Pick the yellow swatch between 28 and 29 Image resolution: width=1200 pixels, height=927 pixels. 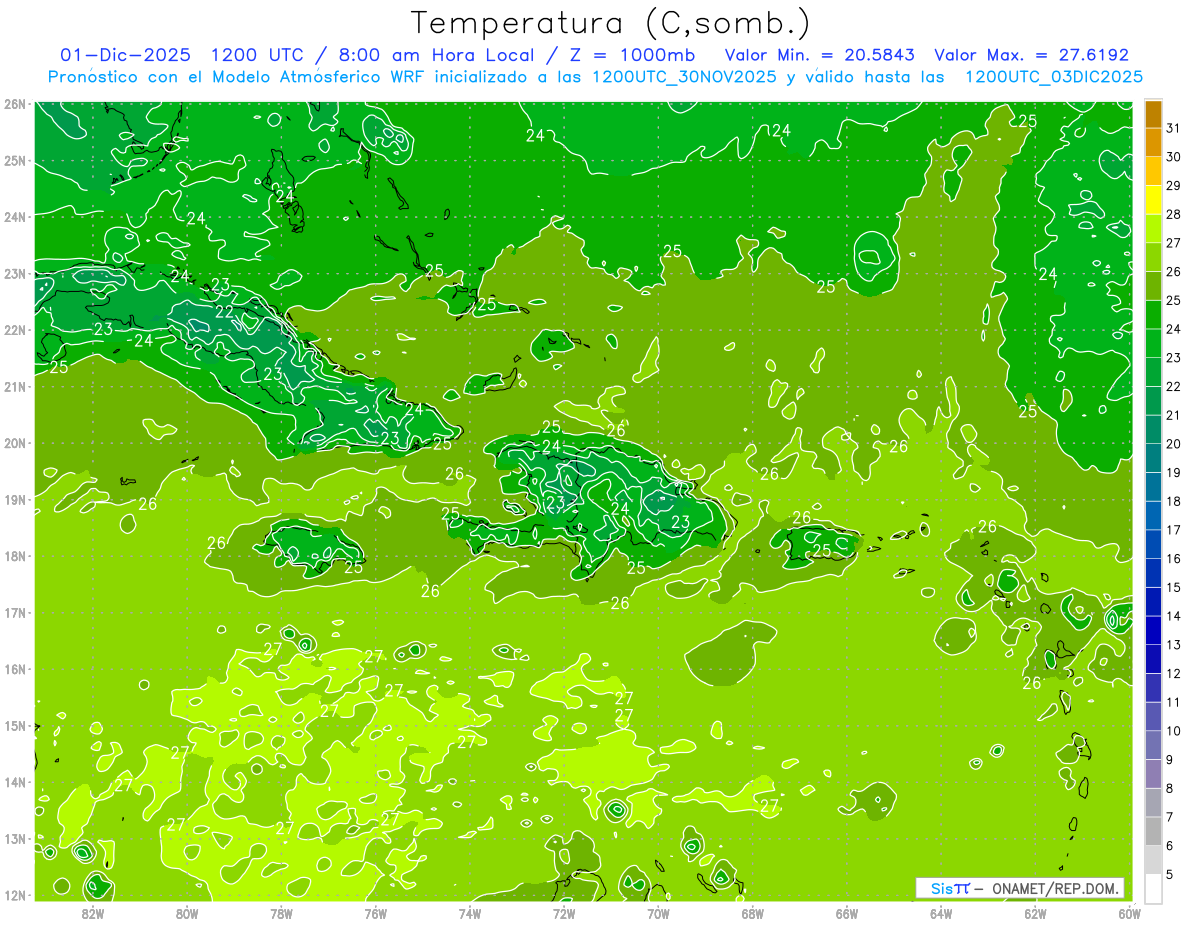point(1153,200)
